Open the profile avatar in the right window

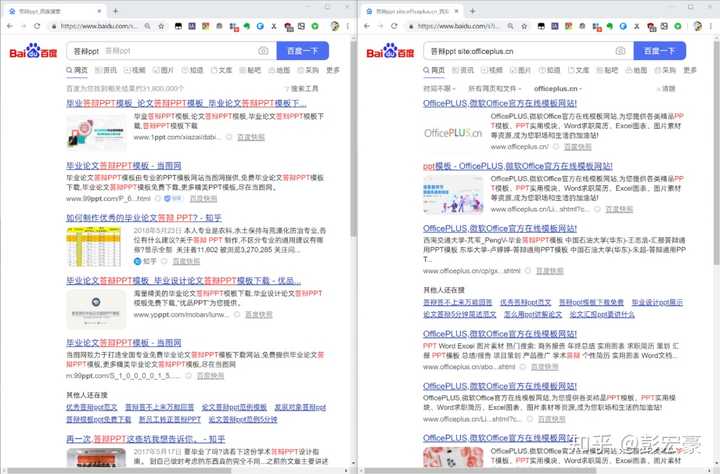point(698,26)
